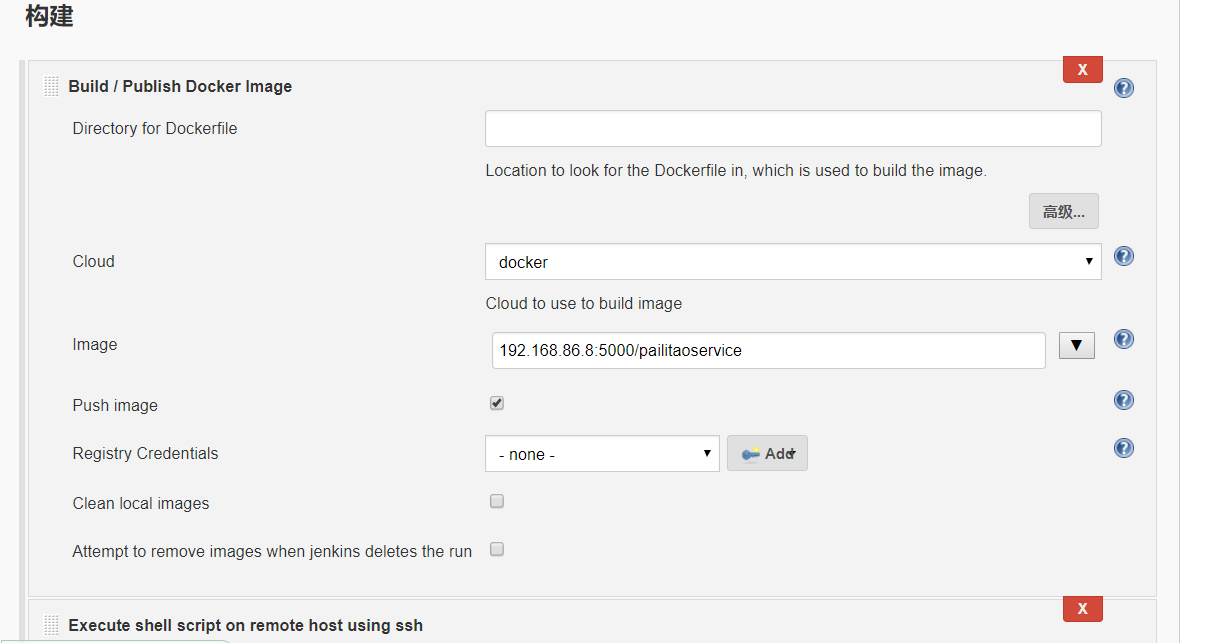The width and height of the screenshot is (1222, 643).
Task: Open help icon for Cloud field
Action: coord(1124,256)
